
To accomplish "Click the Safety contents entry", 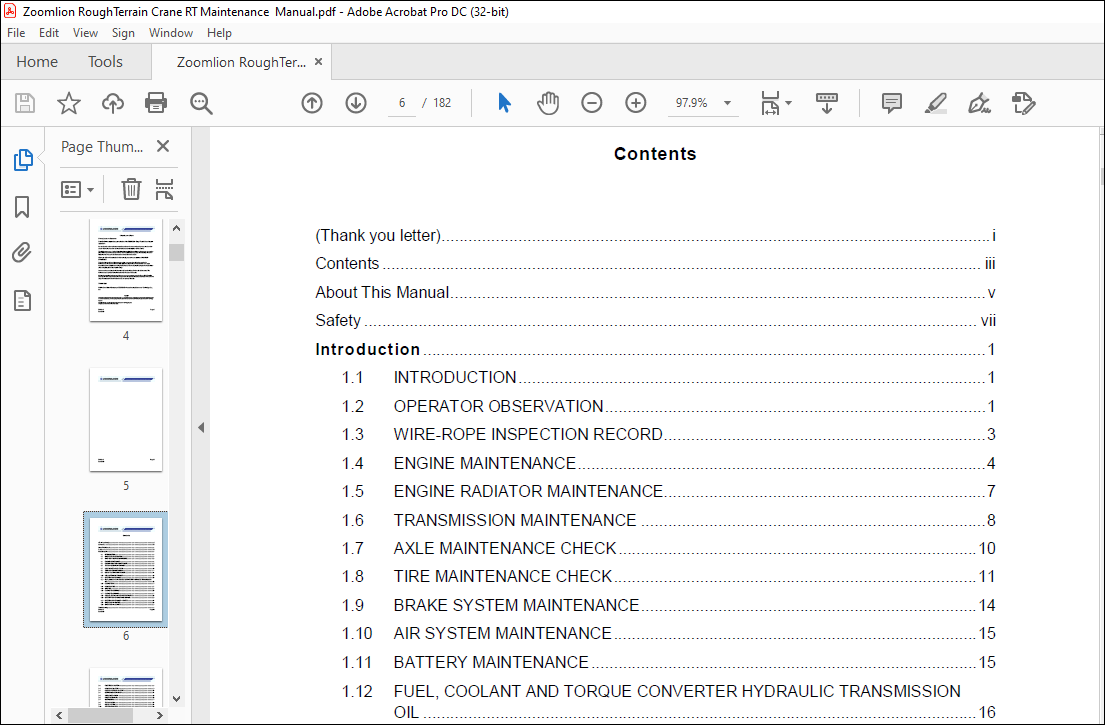I will tap(655, 321).
